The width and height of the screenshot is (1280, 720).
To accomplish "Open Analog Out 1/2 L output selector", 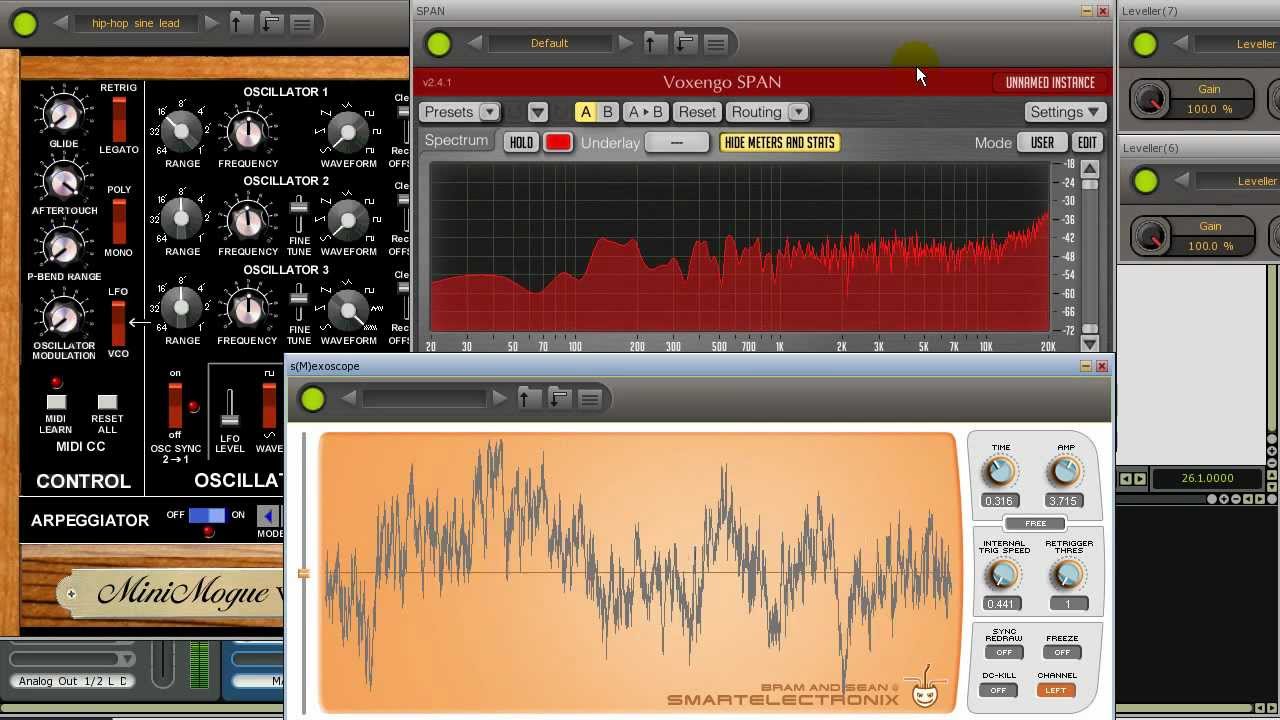I will (x=74, y=681).
